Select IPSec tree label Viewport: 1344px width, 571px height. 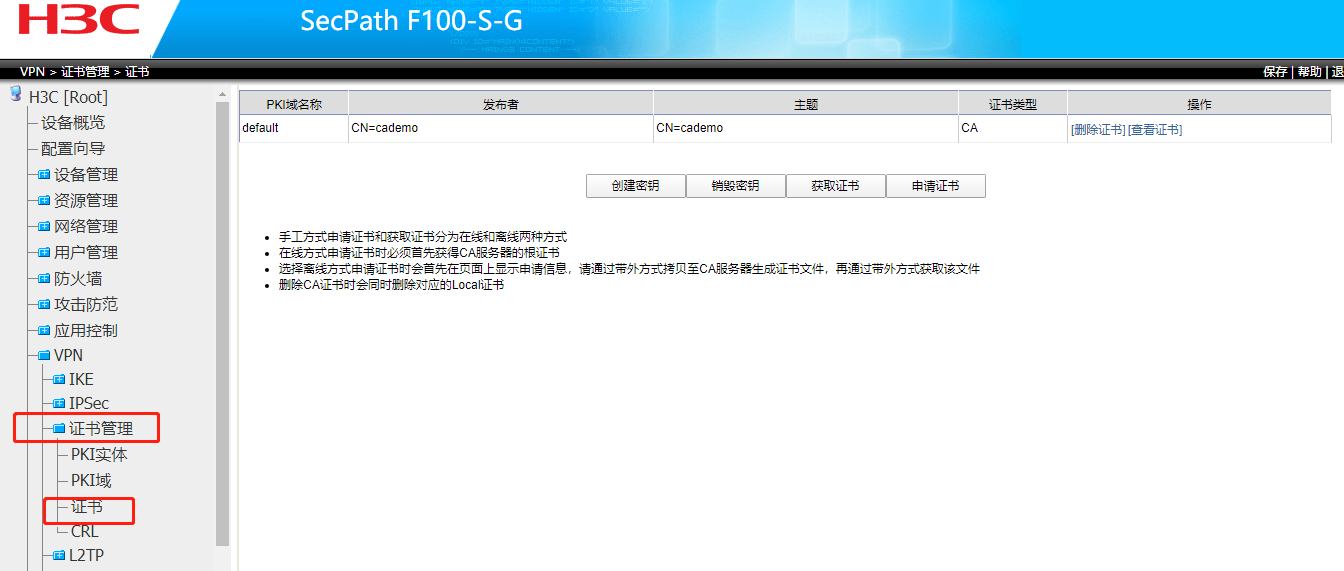89,403
